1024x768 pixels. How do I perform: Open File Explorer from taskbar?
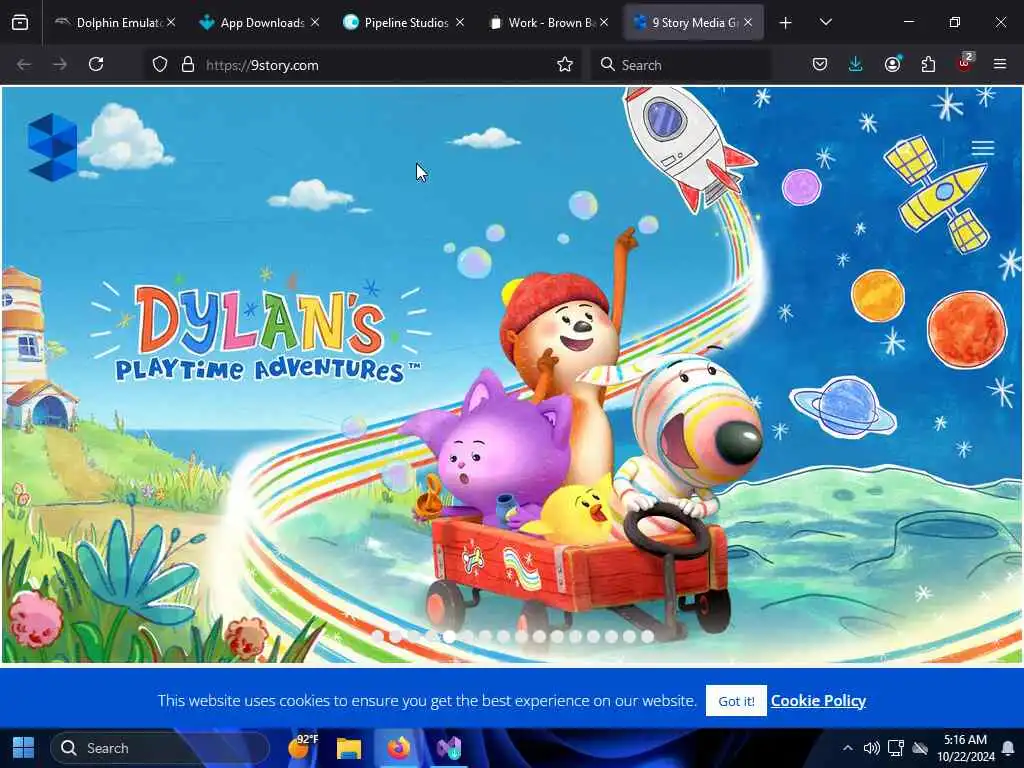click(349, 748)
